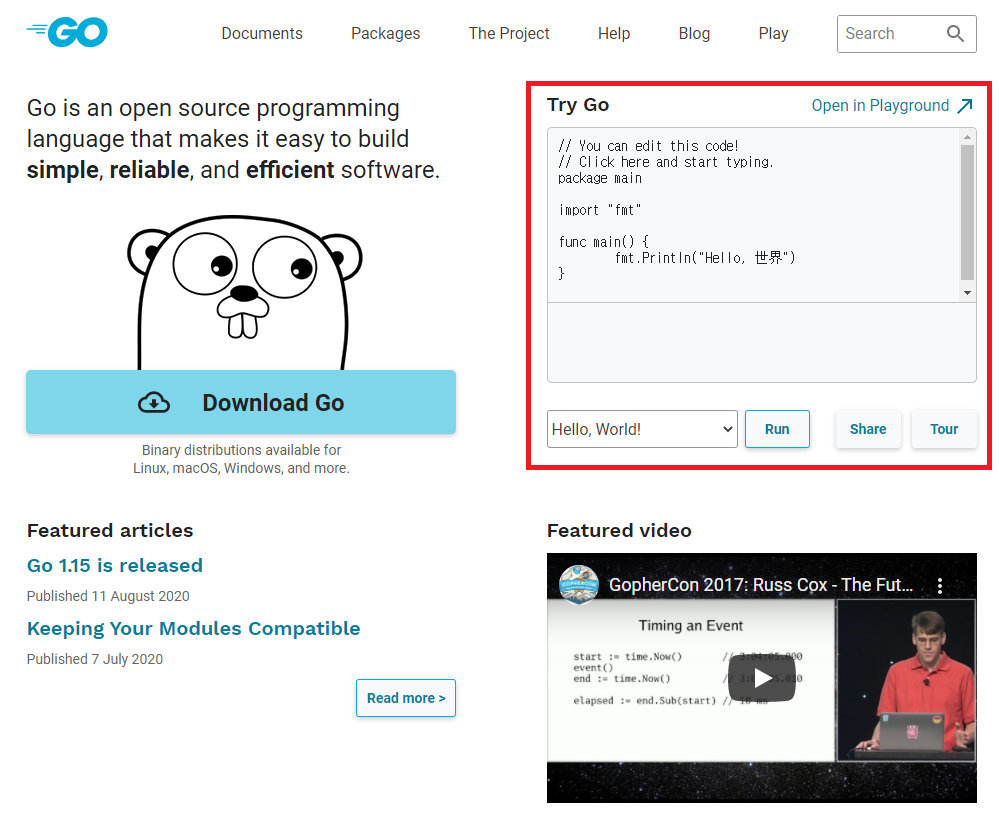Image resolution: width=999 pixels, height=828 pixels.
Task: Click the Share button
Action: tap(868, 429)
